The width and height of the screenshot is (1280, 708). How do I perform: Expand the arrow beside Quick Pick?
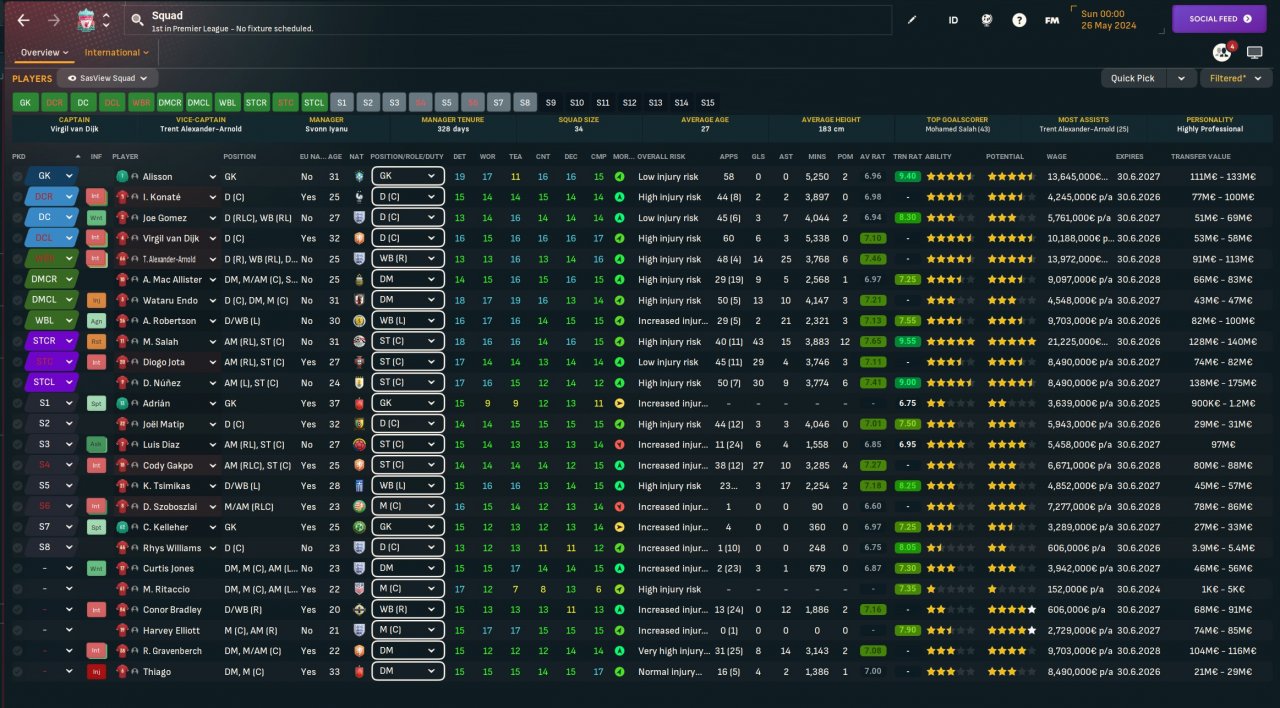(x=1182, y=78)
